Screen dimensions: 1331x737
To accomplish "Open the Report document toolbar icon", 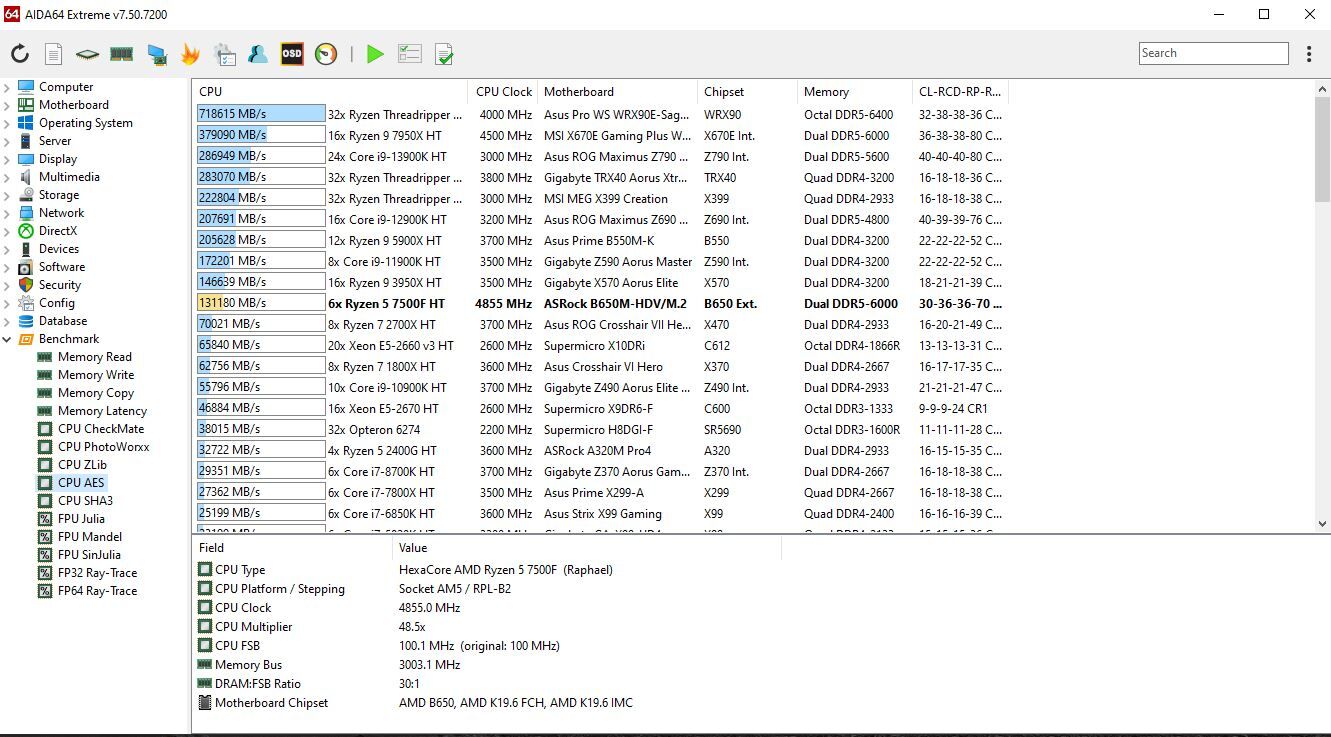I will coord(54,54).
